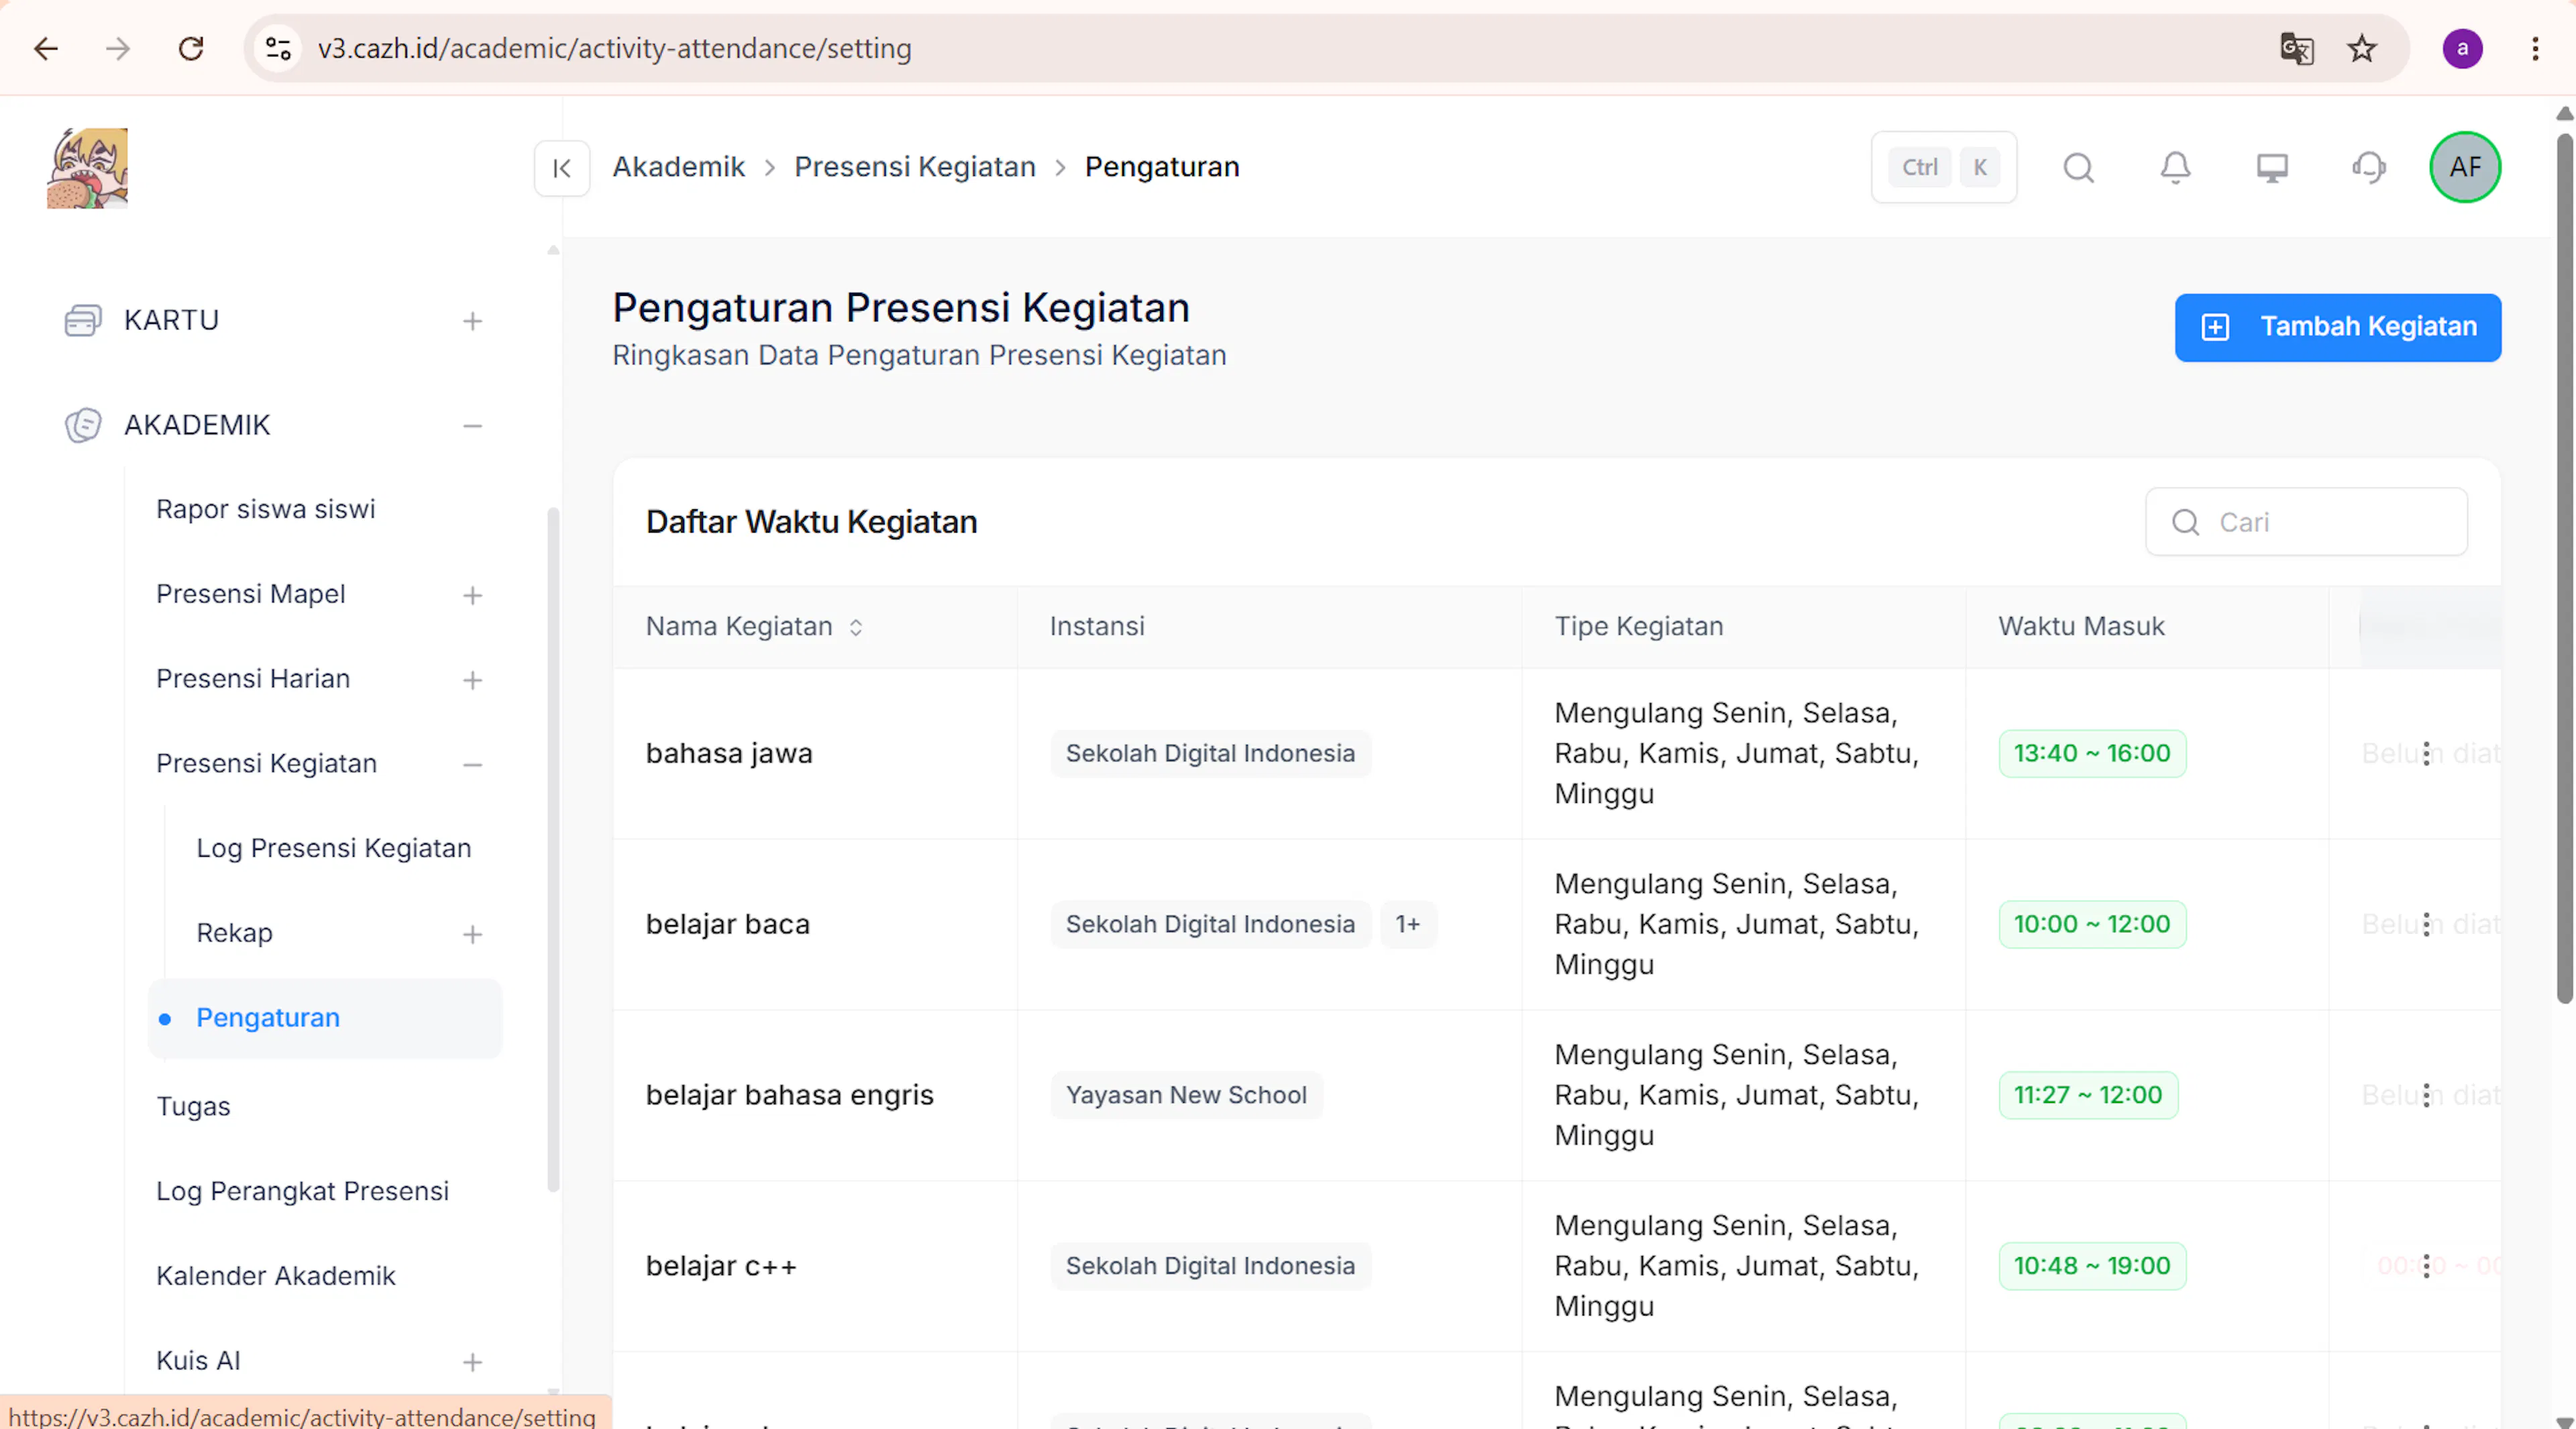This screenshot has width=2576, height=1429.
Task: Click the 10:00 ~ 12:00 time badge
Action: [x=2092, y=924]
